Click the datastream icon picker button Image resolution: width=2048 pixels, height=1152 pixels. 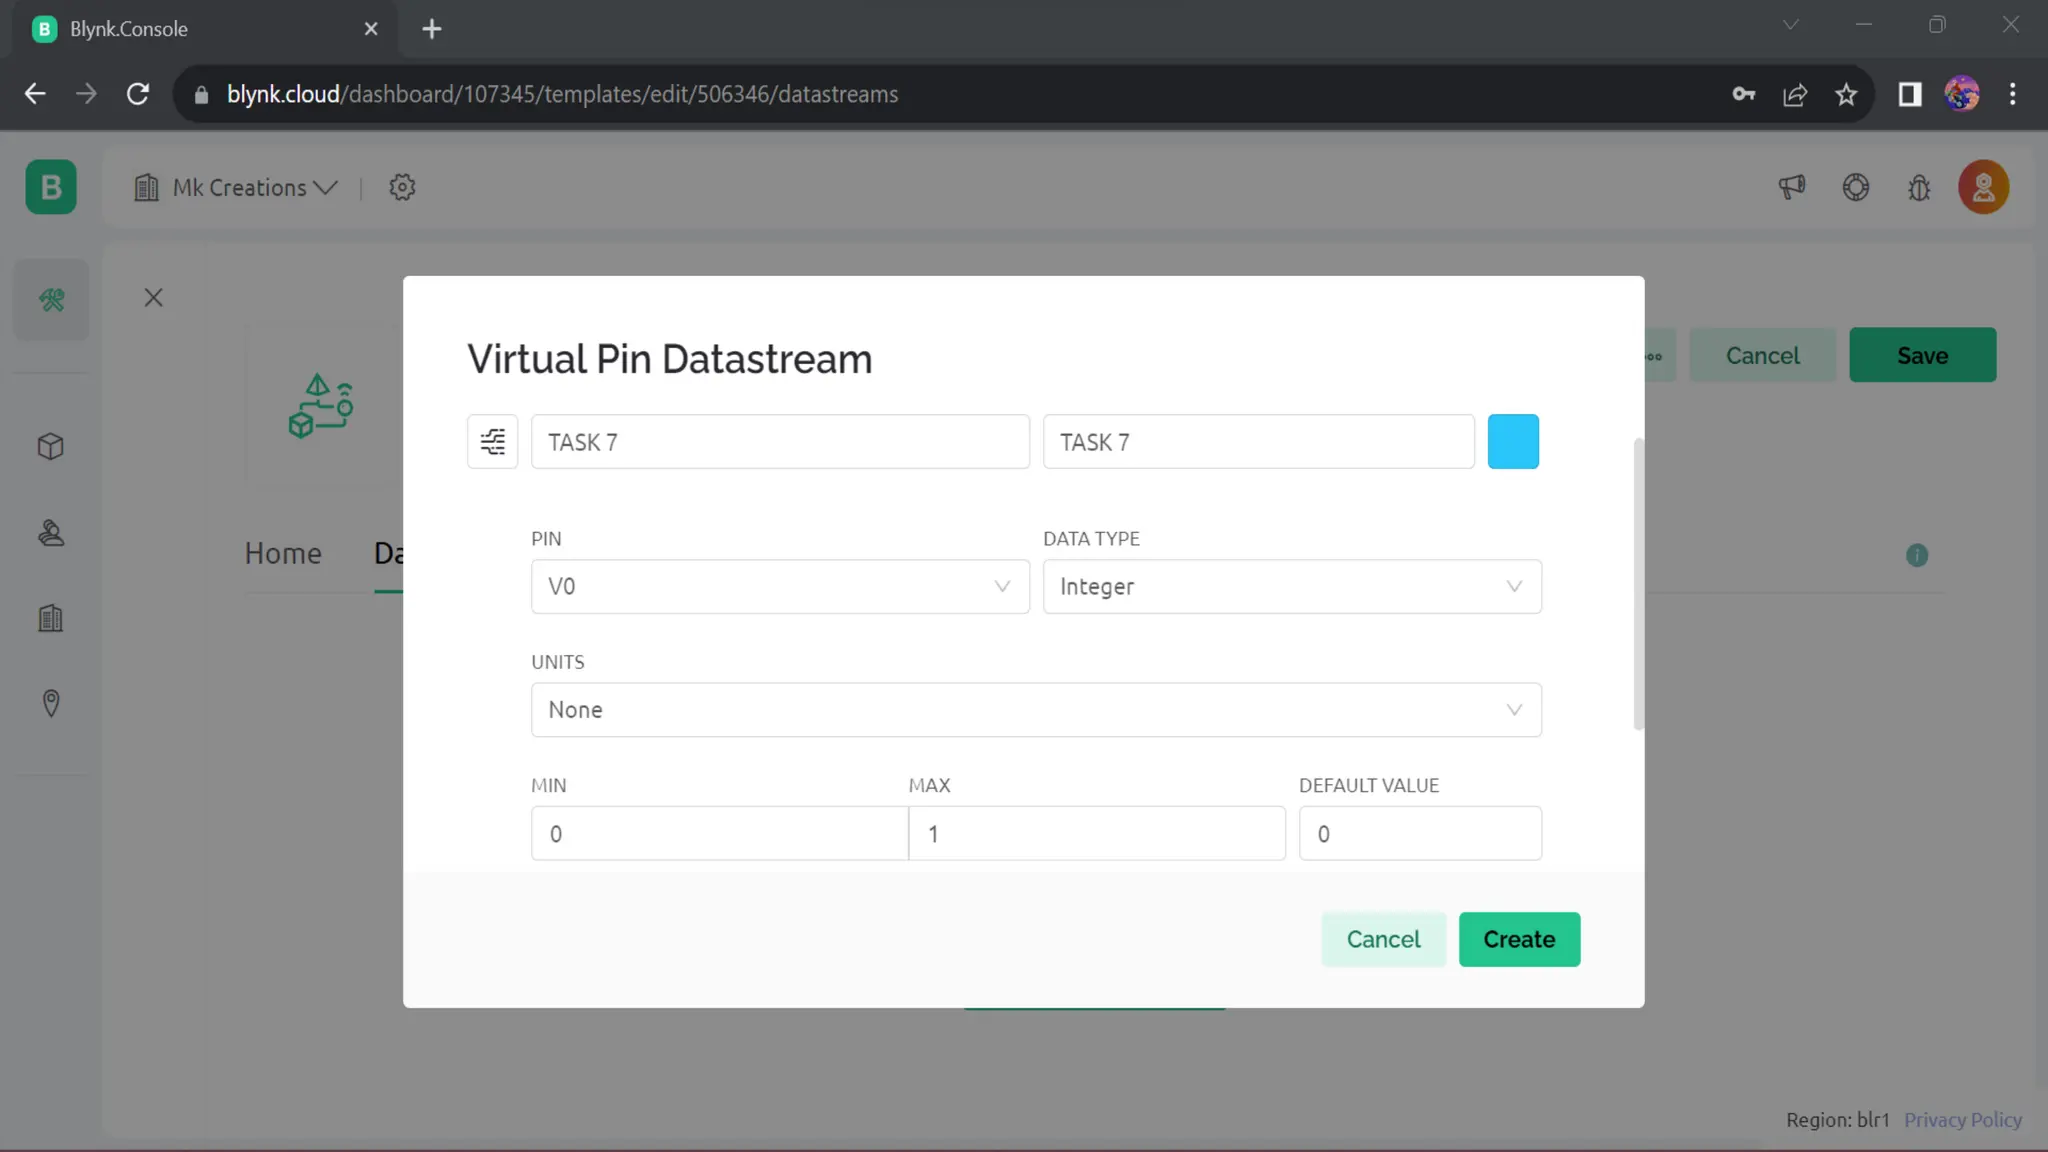tap(492, 441)
